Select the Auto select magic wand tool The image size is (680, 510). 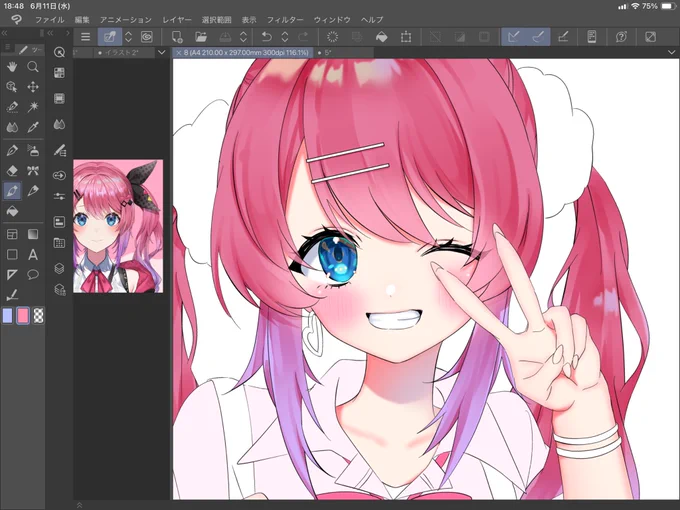click(x=33, y=107)
